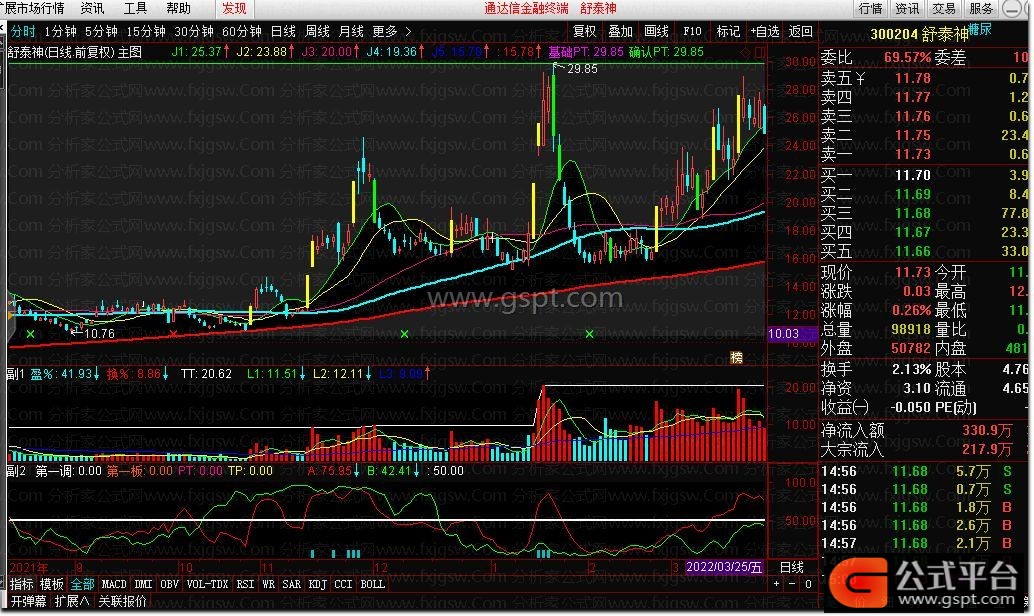This screenshot has height=616, width=1034.
Task: Select the 15分钟 period
Action: coord(146,31)
